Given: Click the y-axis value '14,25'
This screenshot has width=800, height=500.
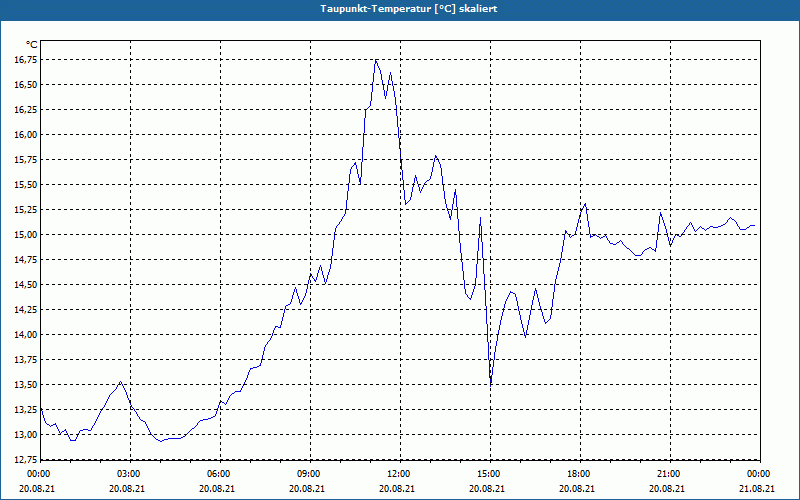Looking at the screenshot, I should coord(26,310).
